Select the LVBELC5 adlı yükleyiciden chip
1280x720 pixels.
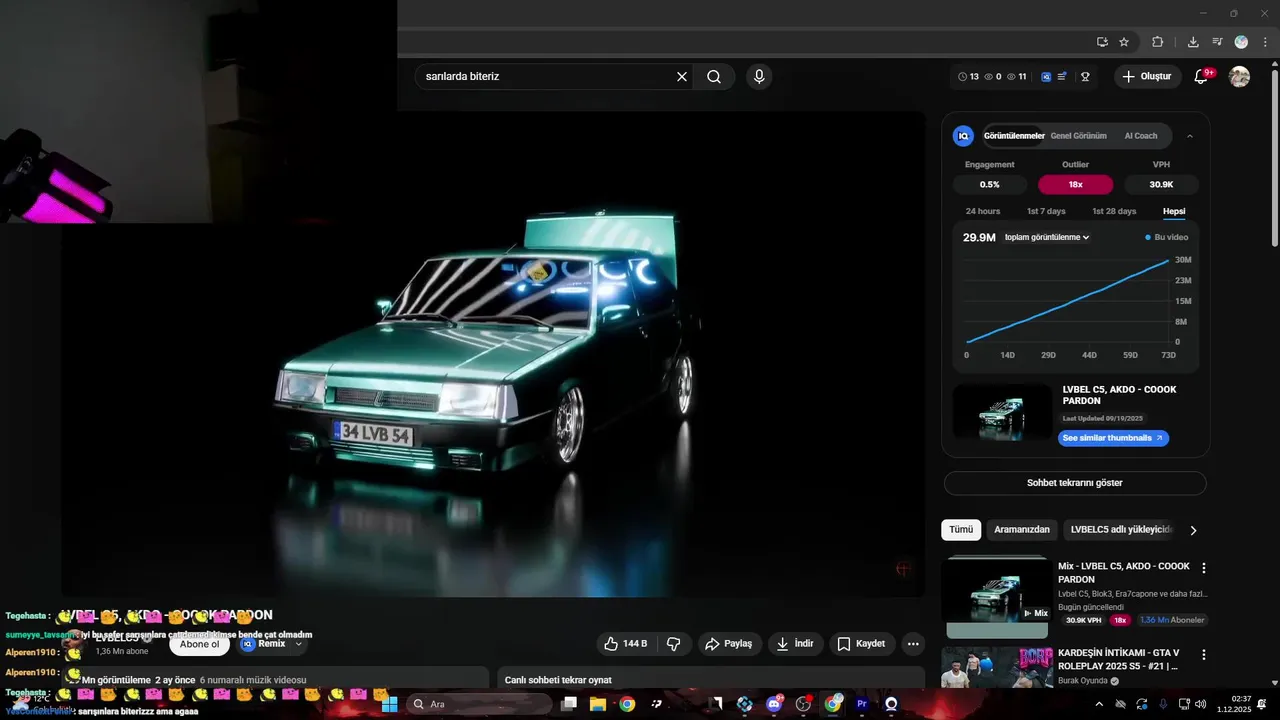[1120, 530]
